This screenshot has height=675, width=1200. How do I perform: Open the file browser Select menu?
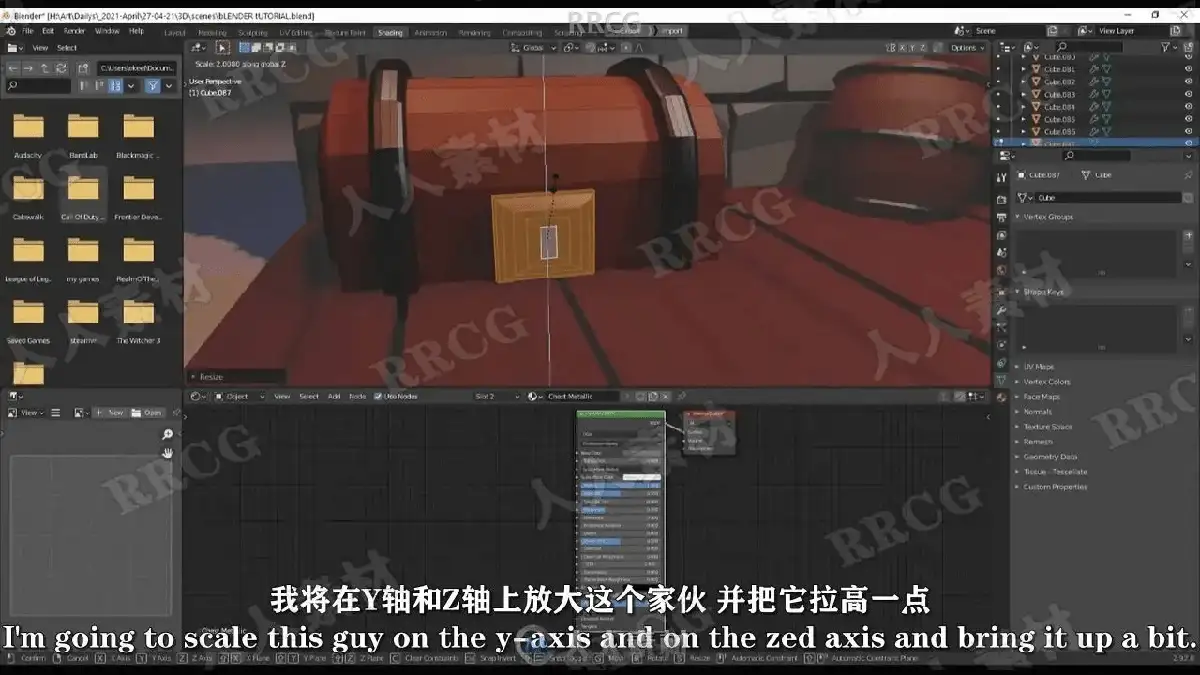pos(67,48)
